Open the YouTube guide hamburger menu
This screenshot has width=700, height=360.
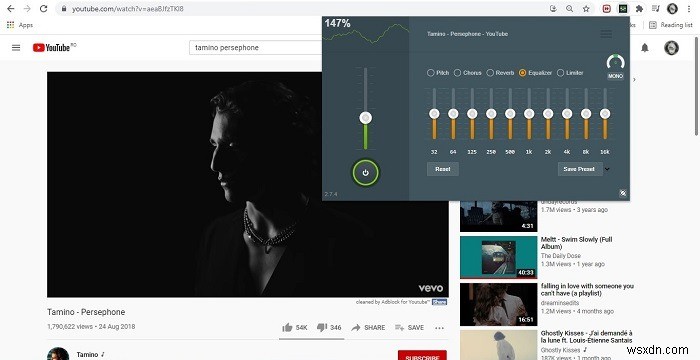16,47
